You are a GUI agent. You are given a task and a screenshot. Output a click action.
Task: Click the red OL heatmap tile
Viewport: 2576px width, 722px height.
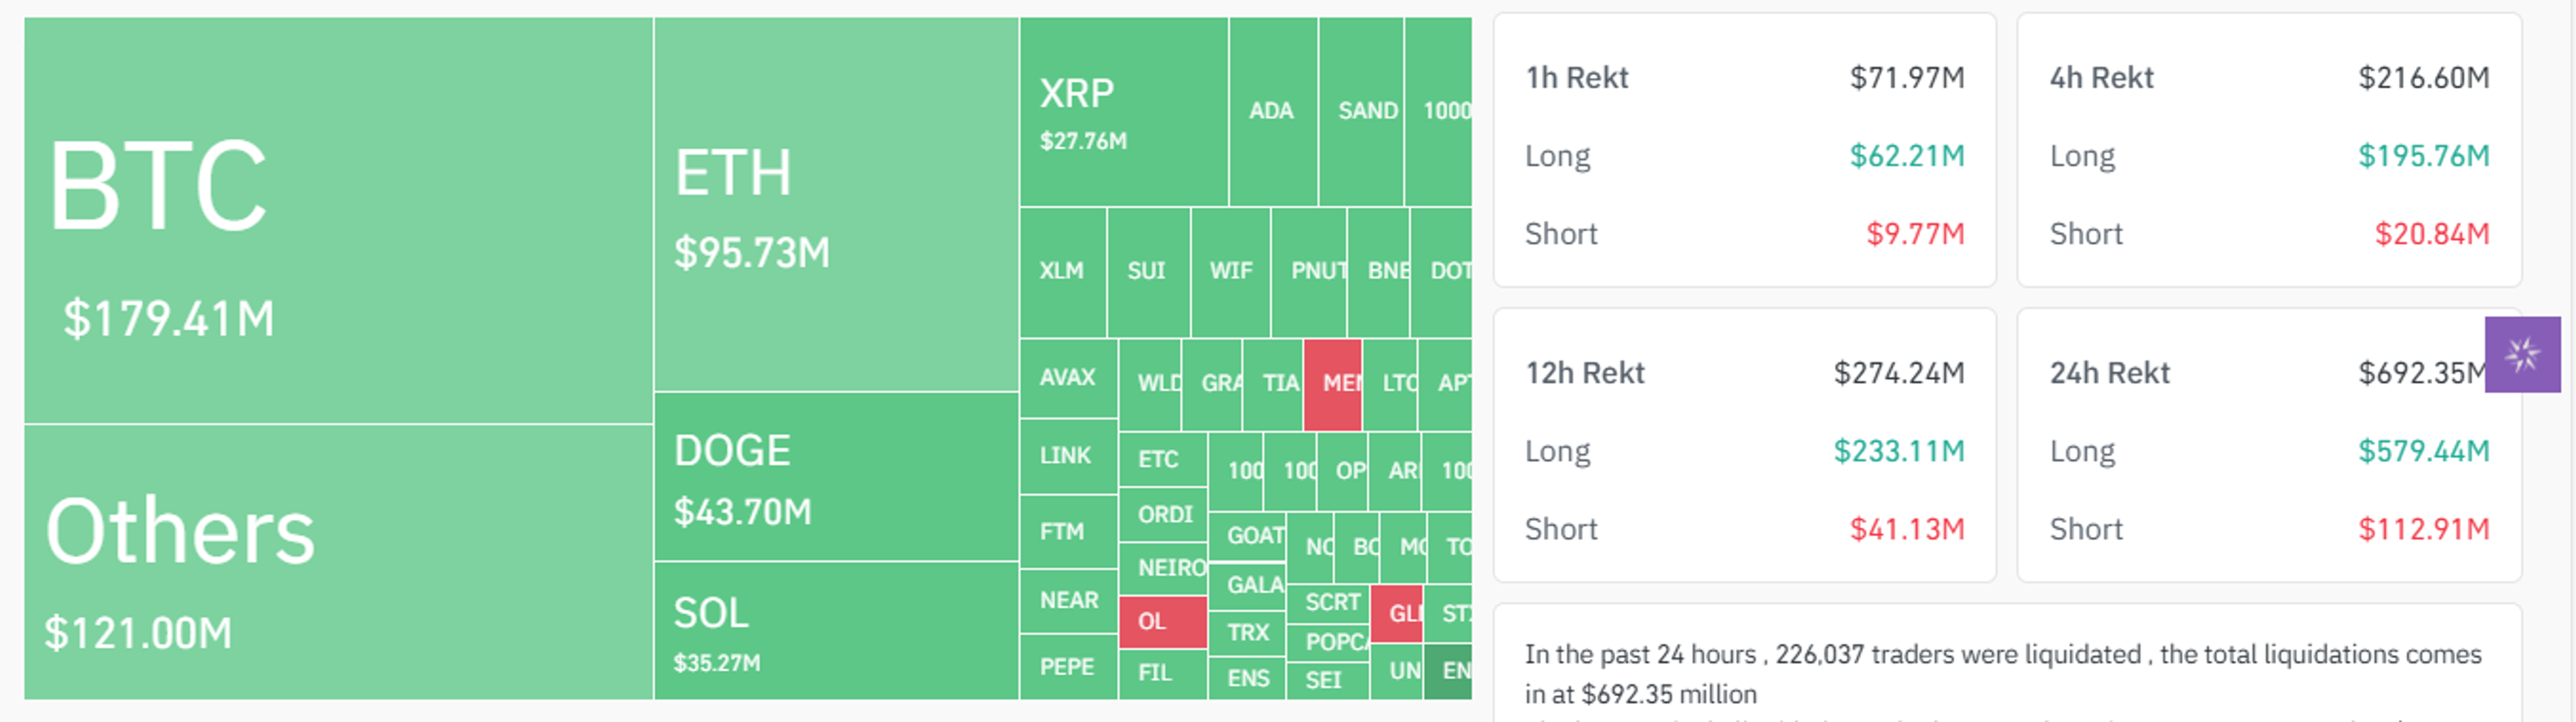[1162, 622]
